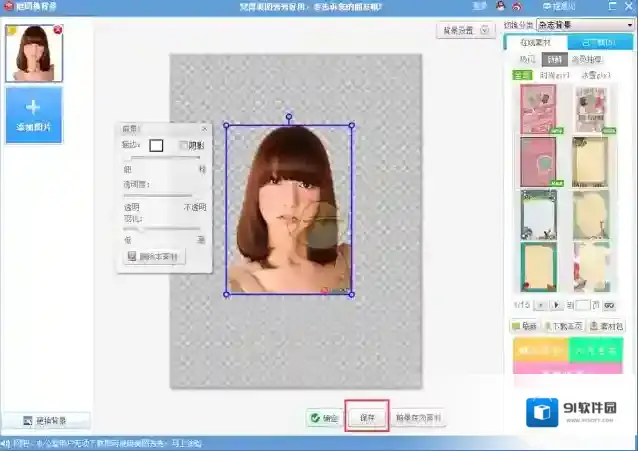Click the transparency slider track
Screen dimensions: 638x451
pyautogui.click(x=158, y=195)
